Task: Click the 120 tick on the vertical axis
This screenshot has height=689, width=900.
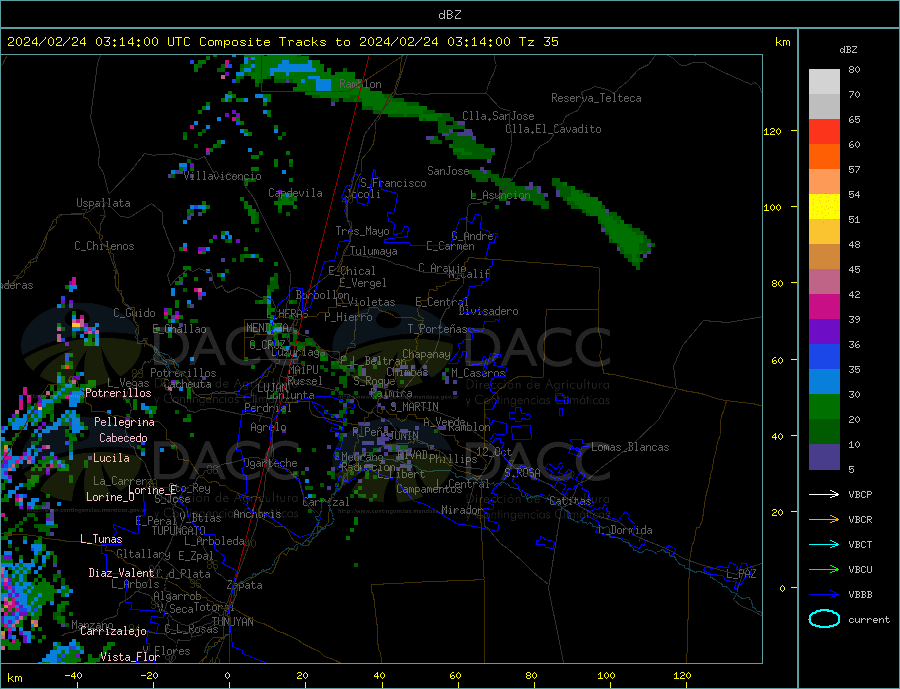Action: click(x=772, y=131)
